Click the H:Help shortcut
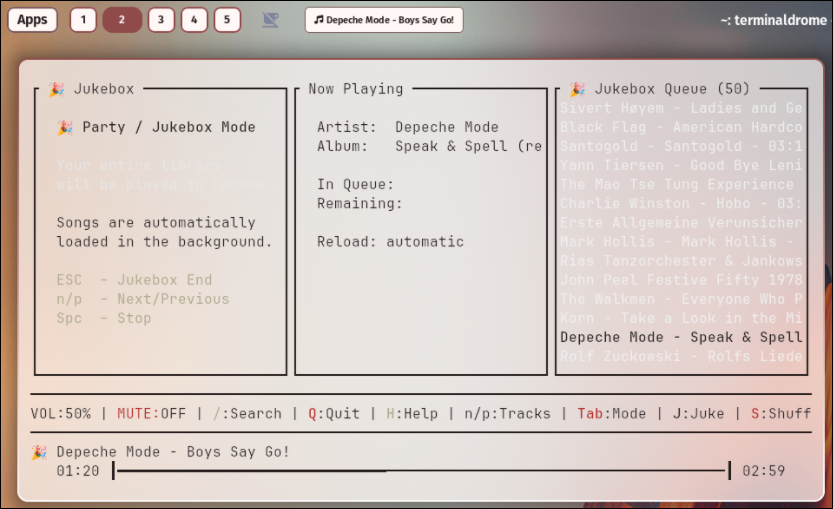The height and width of the screenshot is (509, 833). click(x=412, y=414)
